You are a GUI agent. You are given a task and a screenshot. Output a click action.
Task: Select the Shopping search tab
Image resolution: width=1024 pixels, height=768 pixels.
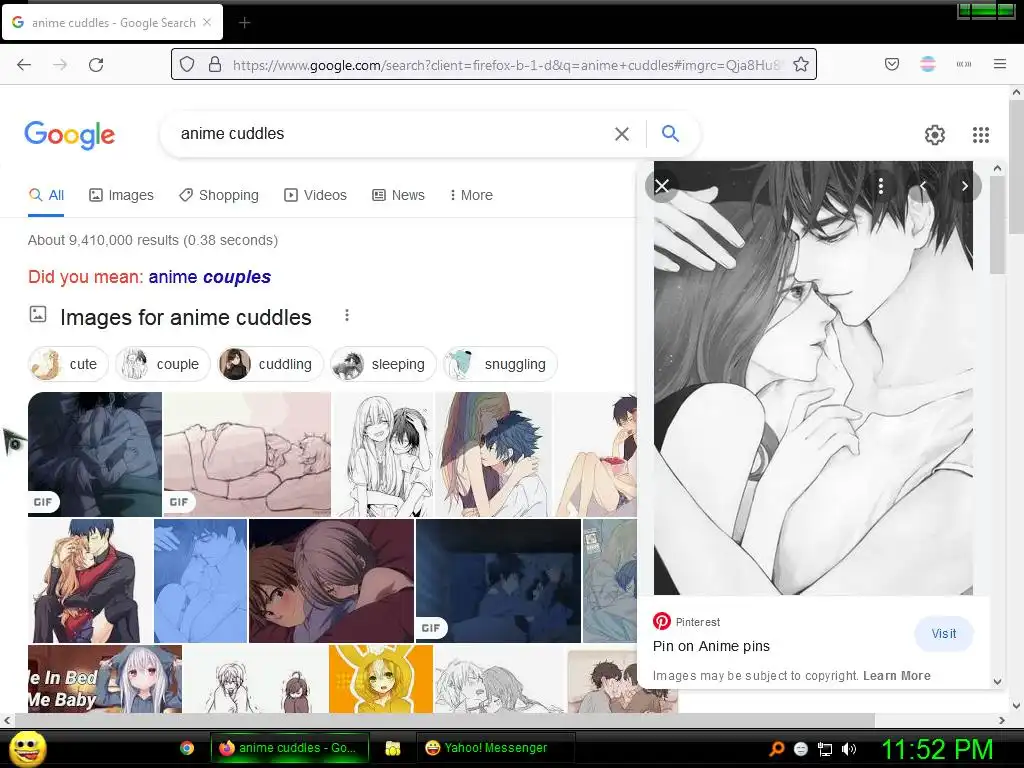219,195
